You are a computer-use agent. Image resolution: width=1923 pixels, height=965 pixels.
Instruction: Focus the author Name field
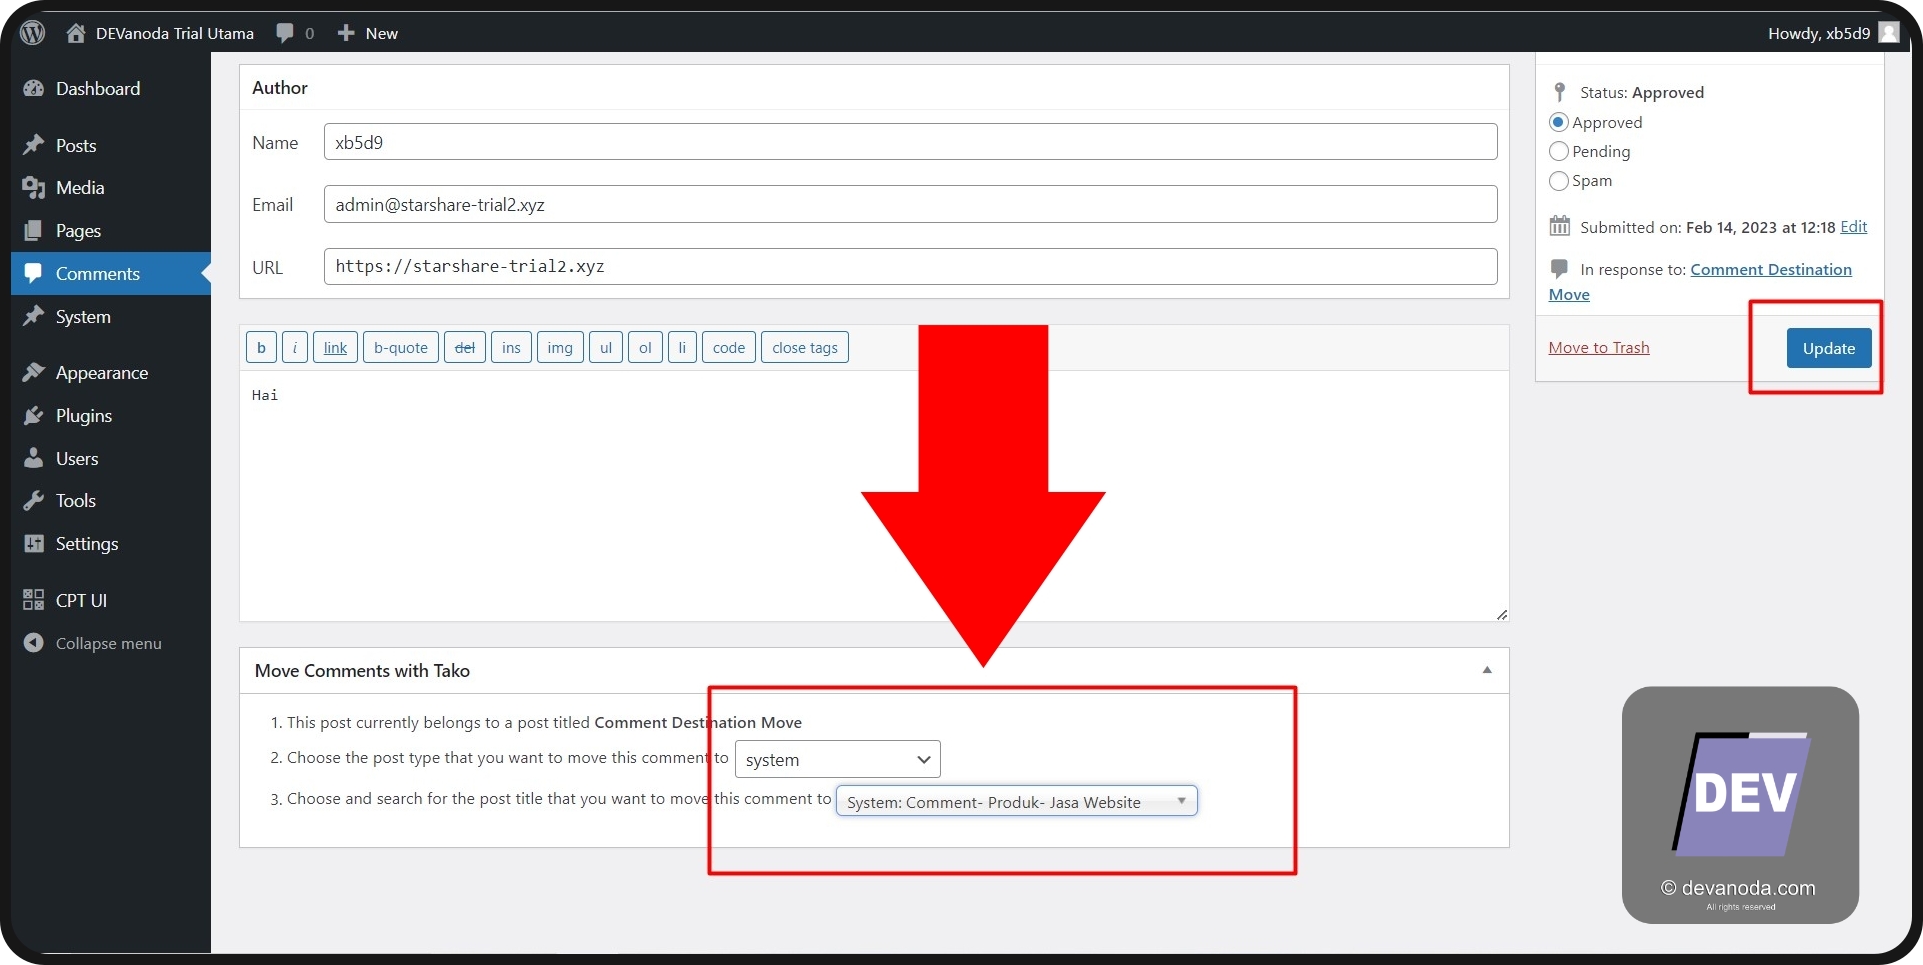pyautogui.click(x=910, y=142)
